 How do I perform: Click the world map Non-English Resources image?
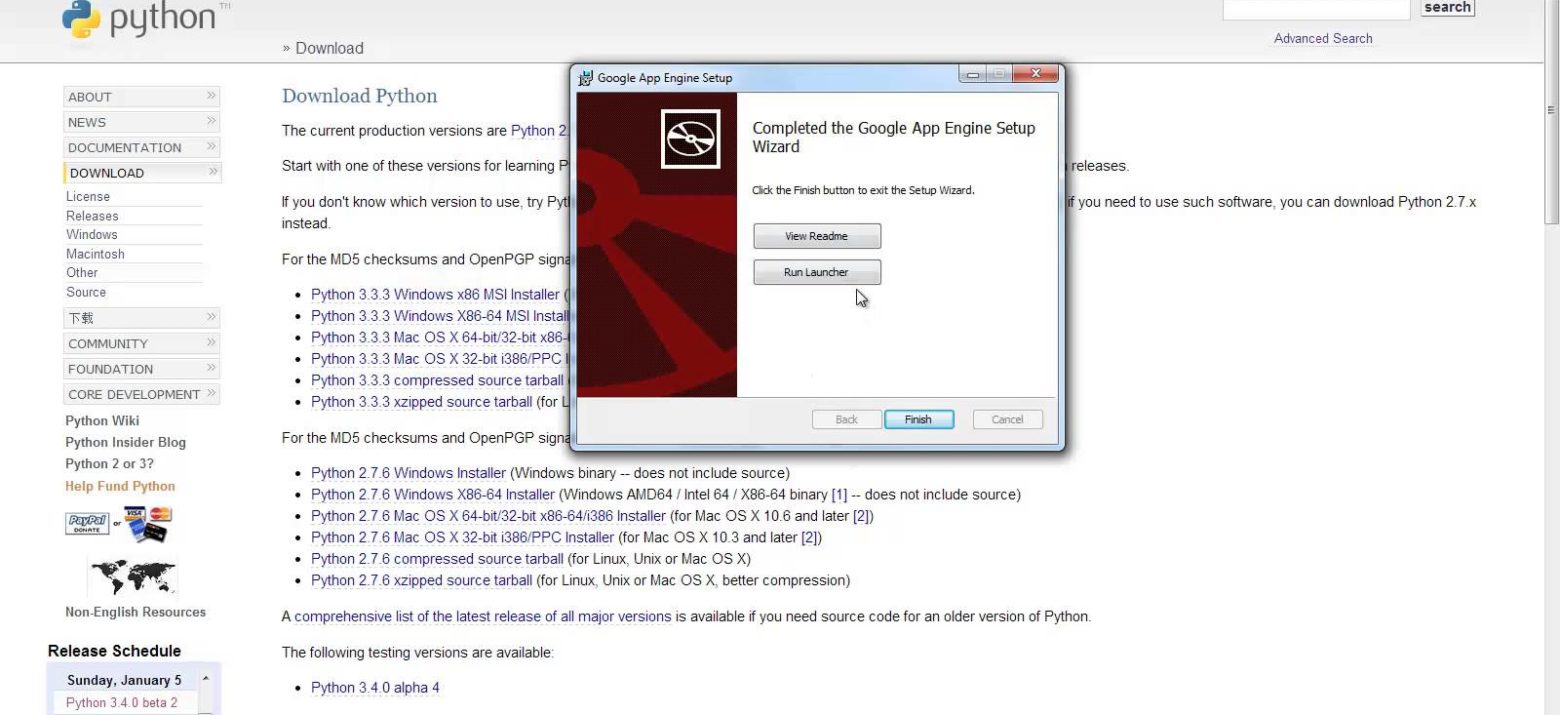click(133, 576)
